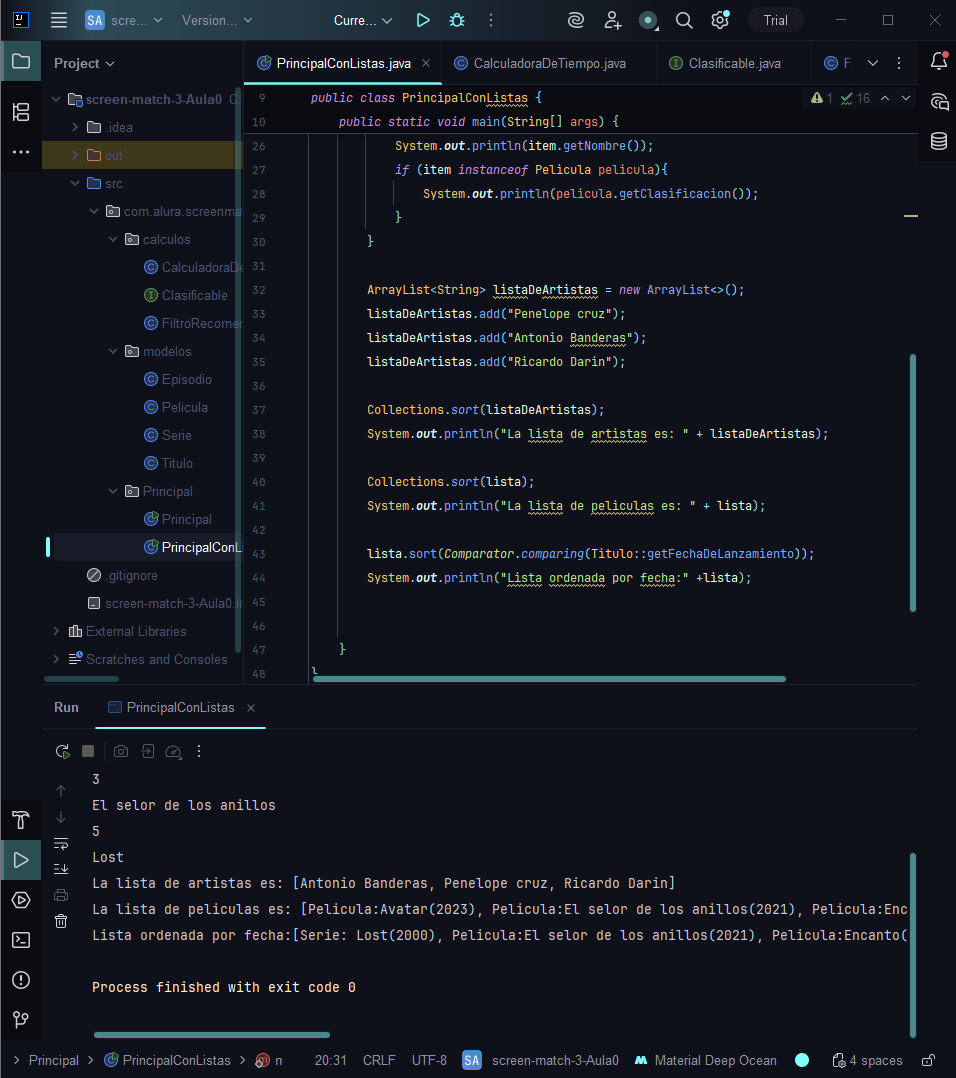Open 4 spaces indent settings
Viewport: 956px width, 1078px height.
coord(867,1060)
